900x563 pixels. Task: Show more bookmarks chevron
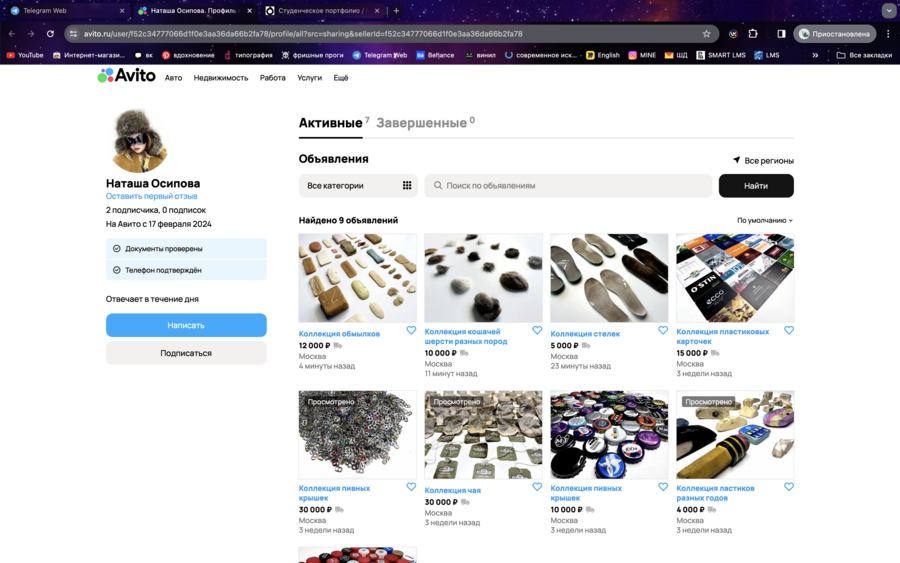tap(815, 55)
